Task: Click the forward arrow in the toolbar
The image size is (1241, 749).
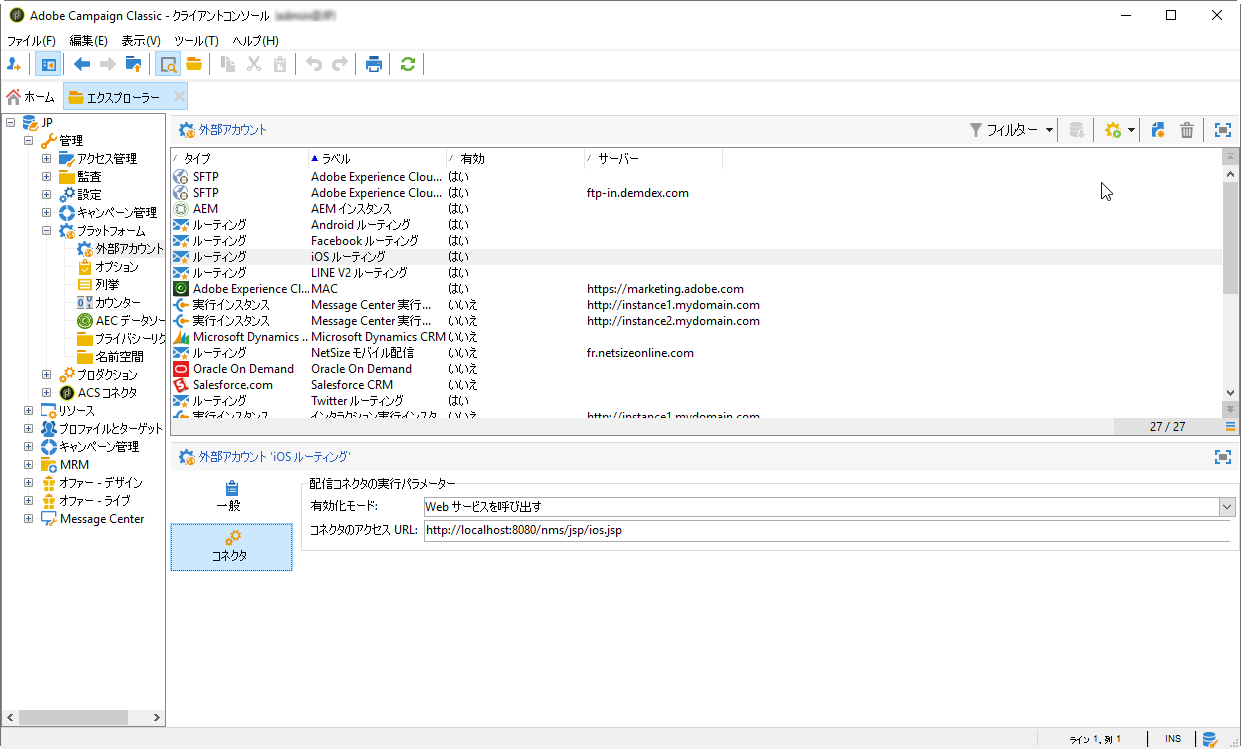Action: (107, 64)
